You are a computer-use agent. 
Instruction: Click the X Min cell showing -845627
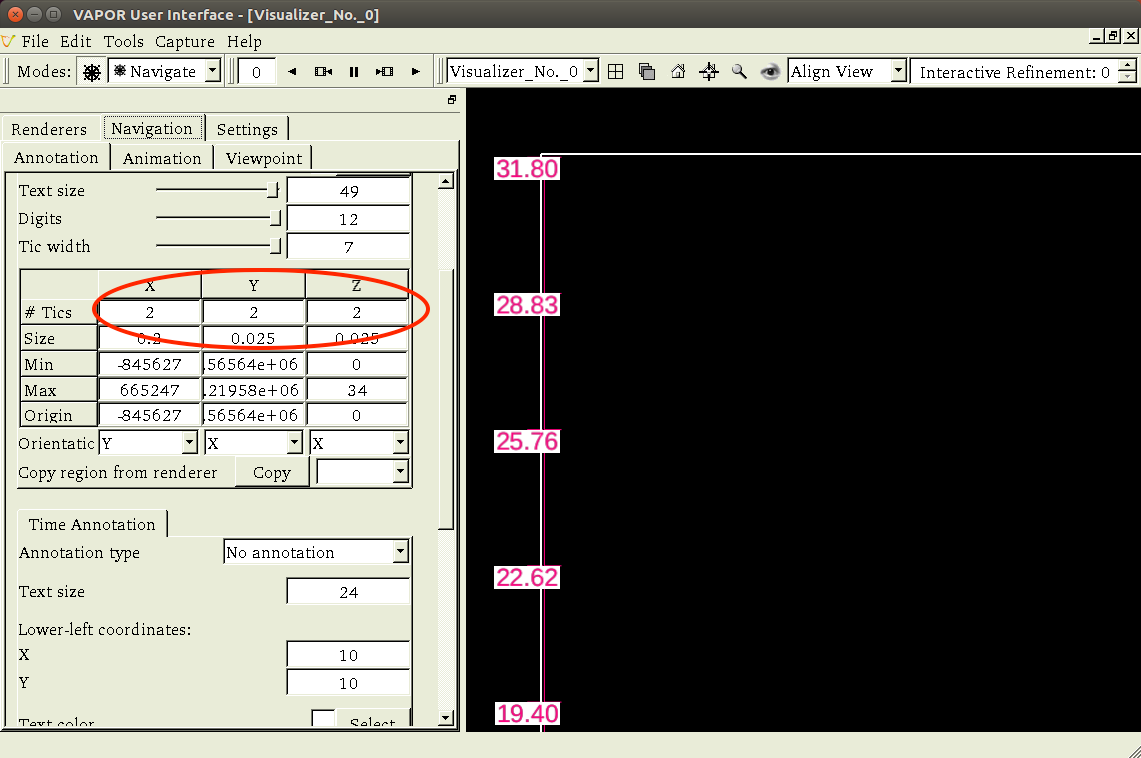(x=150, y=364)
